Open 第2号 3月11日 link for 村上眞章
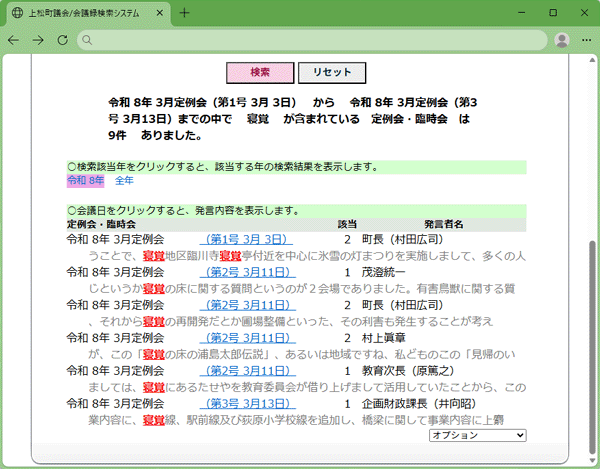Screen dimensions: 600x469 tap(248, 339)
